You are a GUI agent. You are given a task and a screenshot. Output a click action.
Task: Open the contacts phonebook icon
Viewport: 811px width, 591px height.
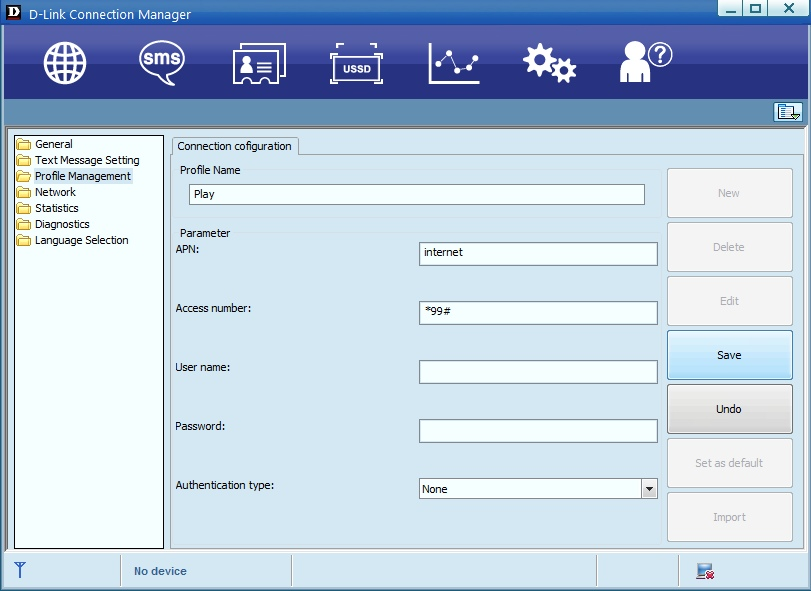259,63
